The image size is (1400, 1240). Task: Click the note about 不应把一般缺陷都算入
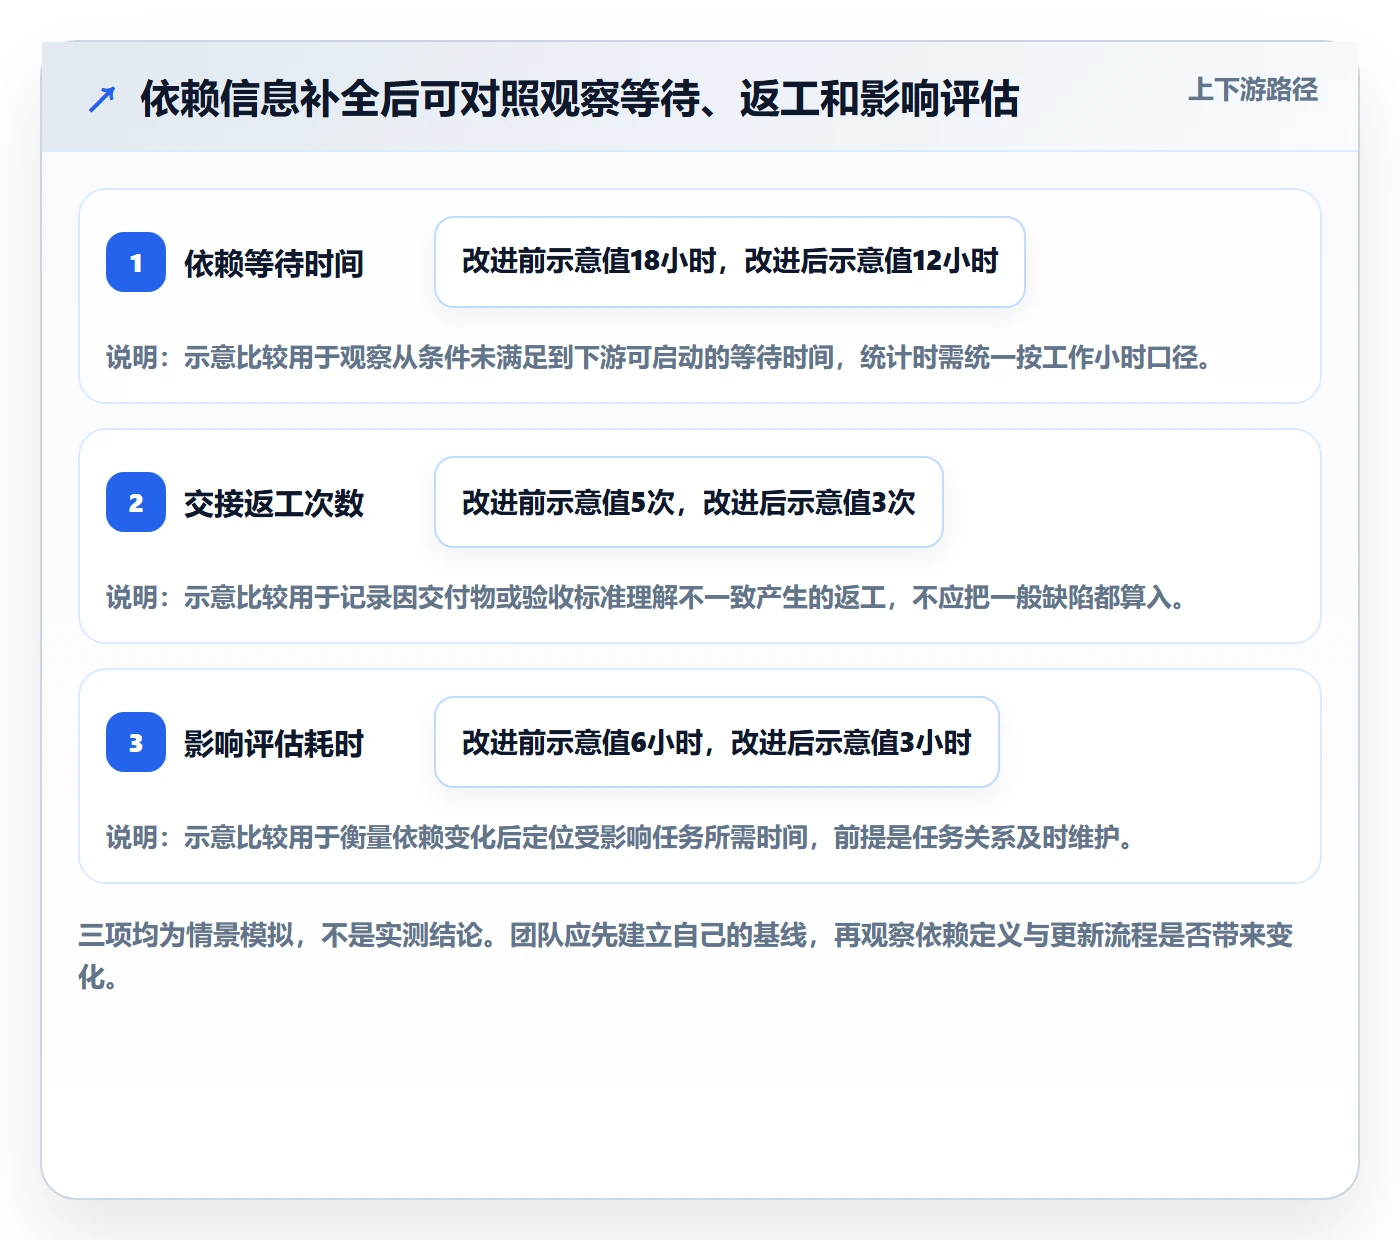point(647,597)
